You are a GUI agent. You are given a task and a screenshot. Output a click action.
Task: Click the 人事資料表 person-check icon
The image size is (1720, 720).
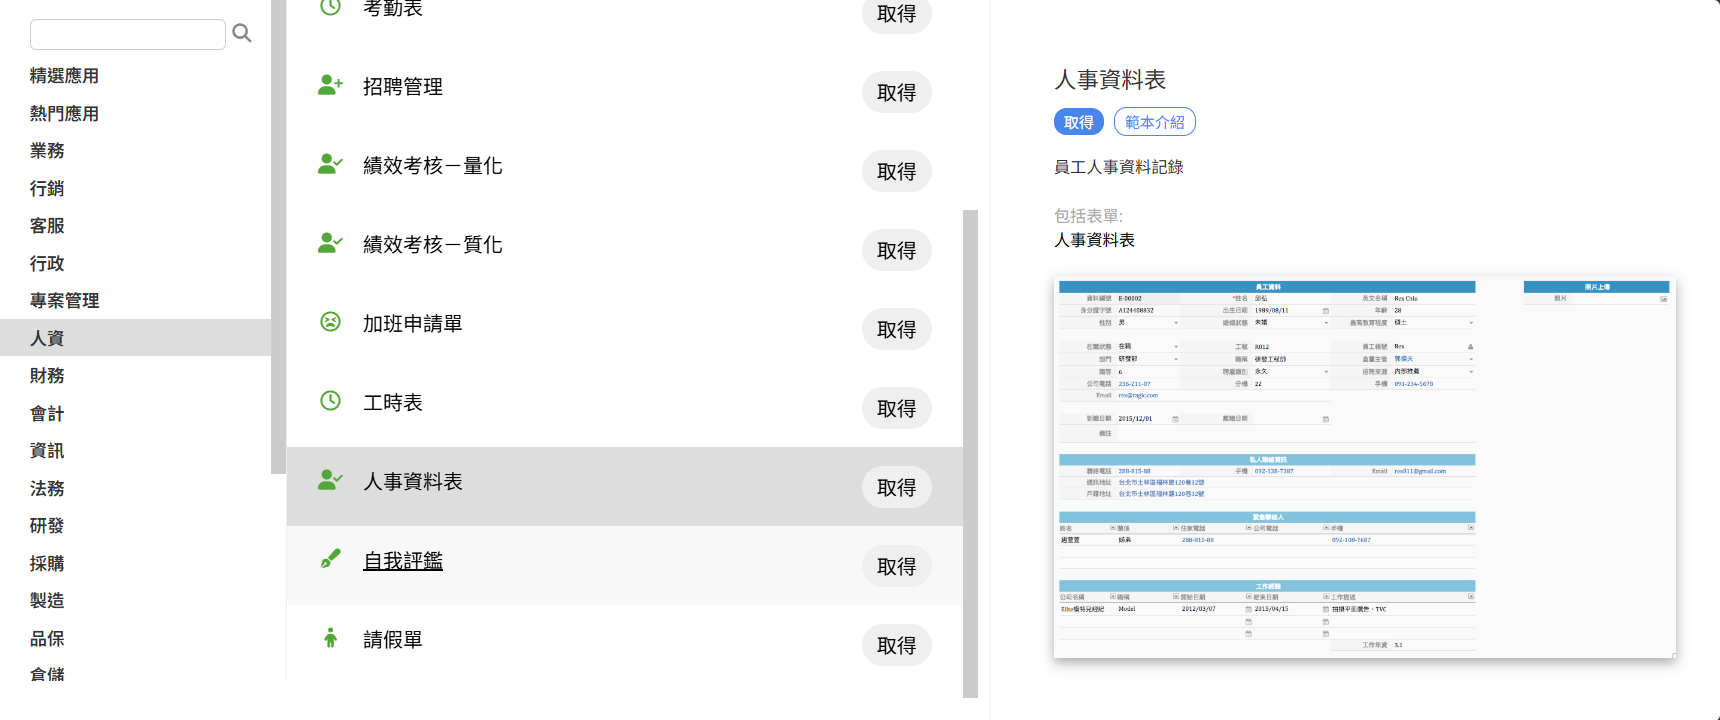(330, 480)
